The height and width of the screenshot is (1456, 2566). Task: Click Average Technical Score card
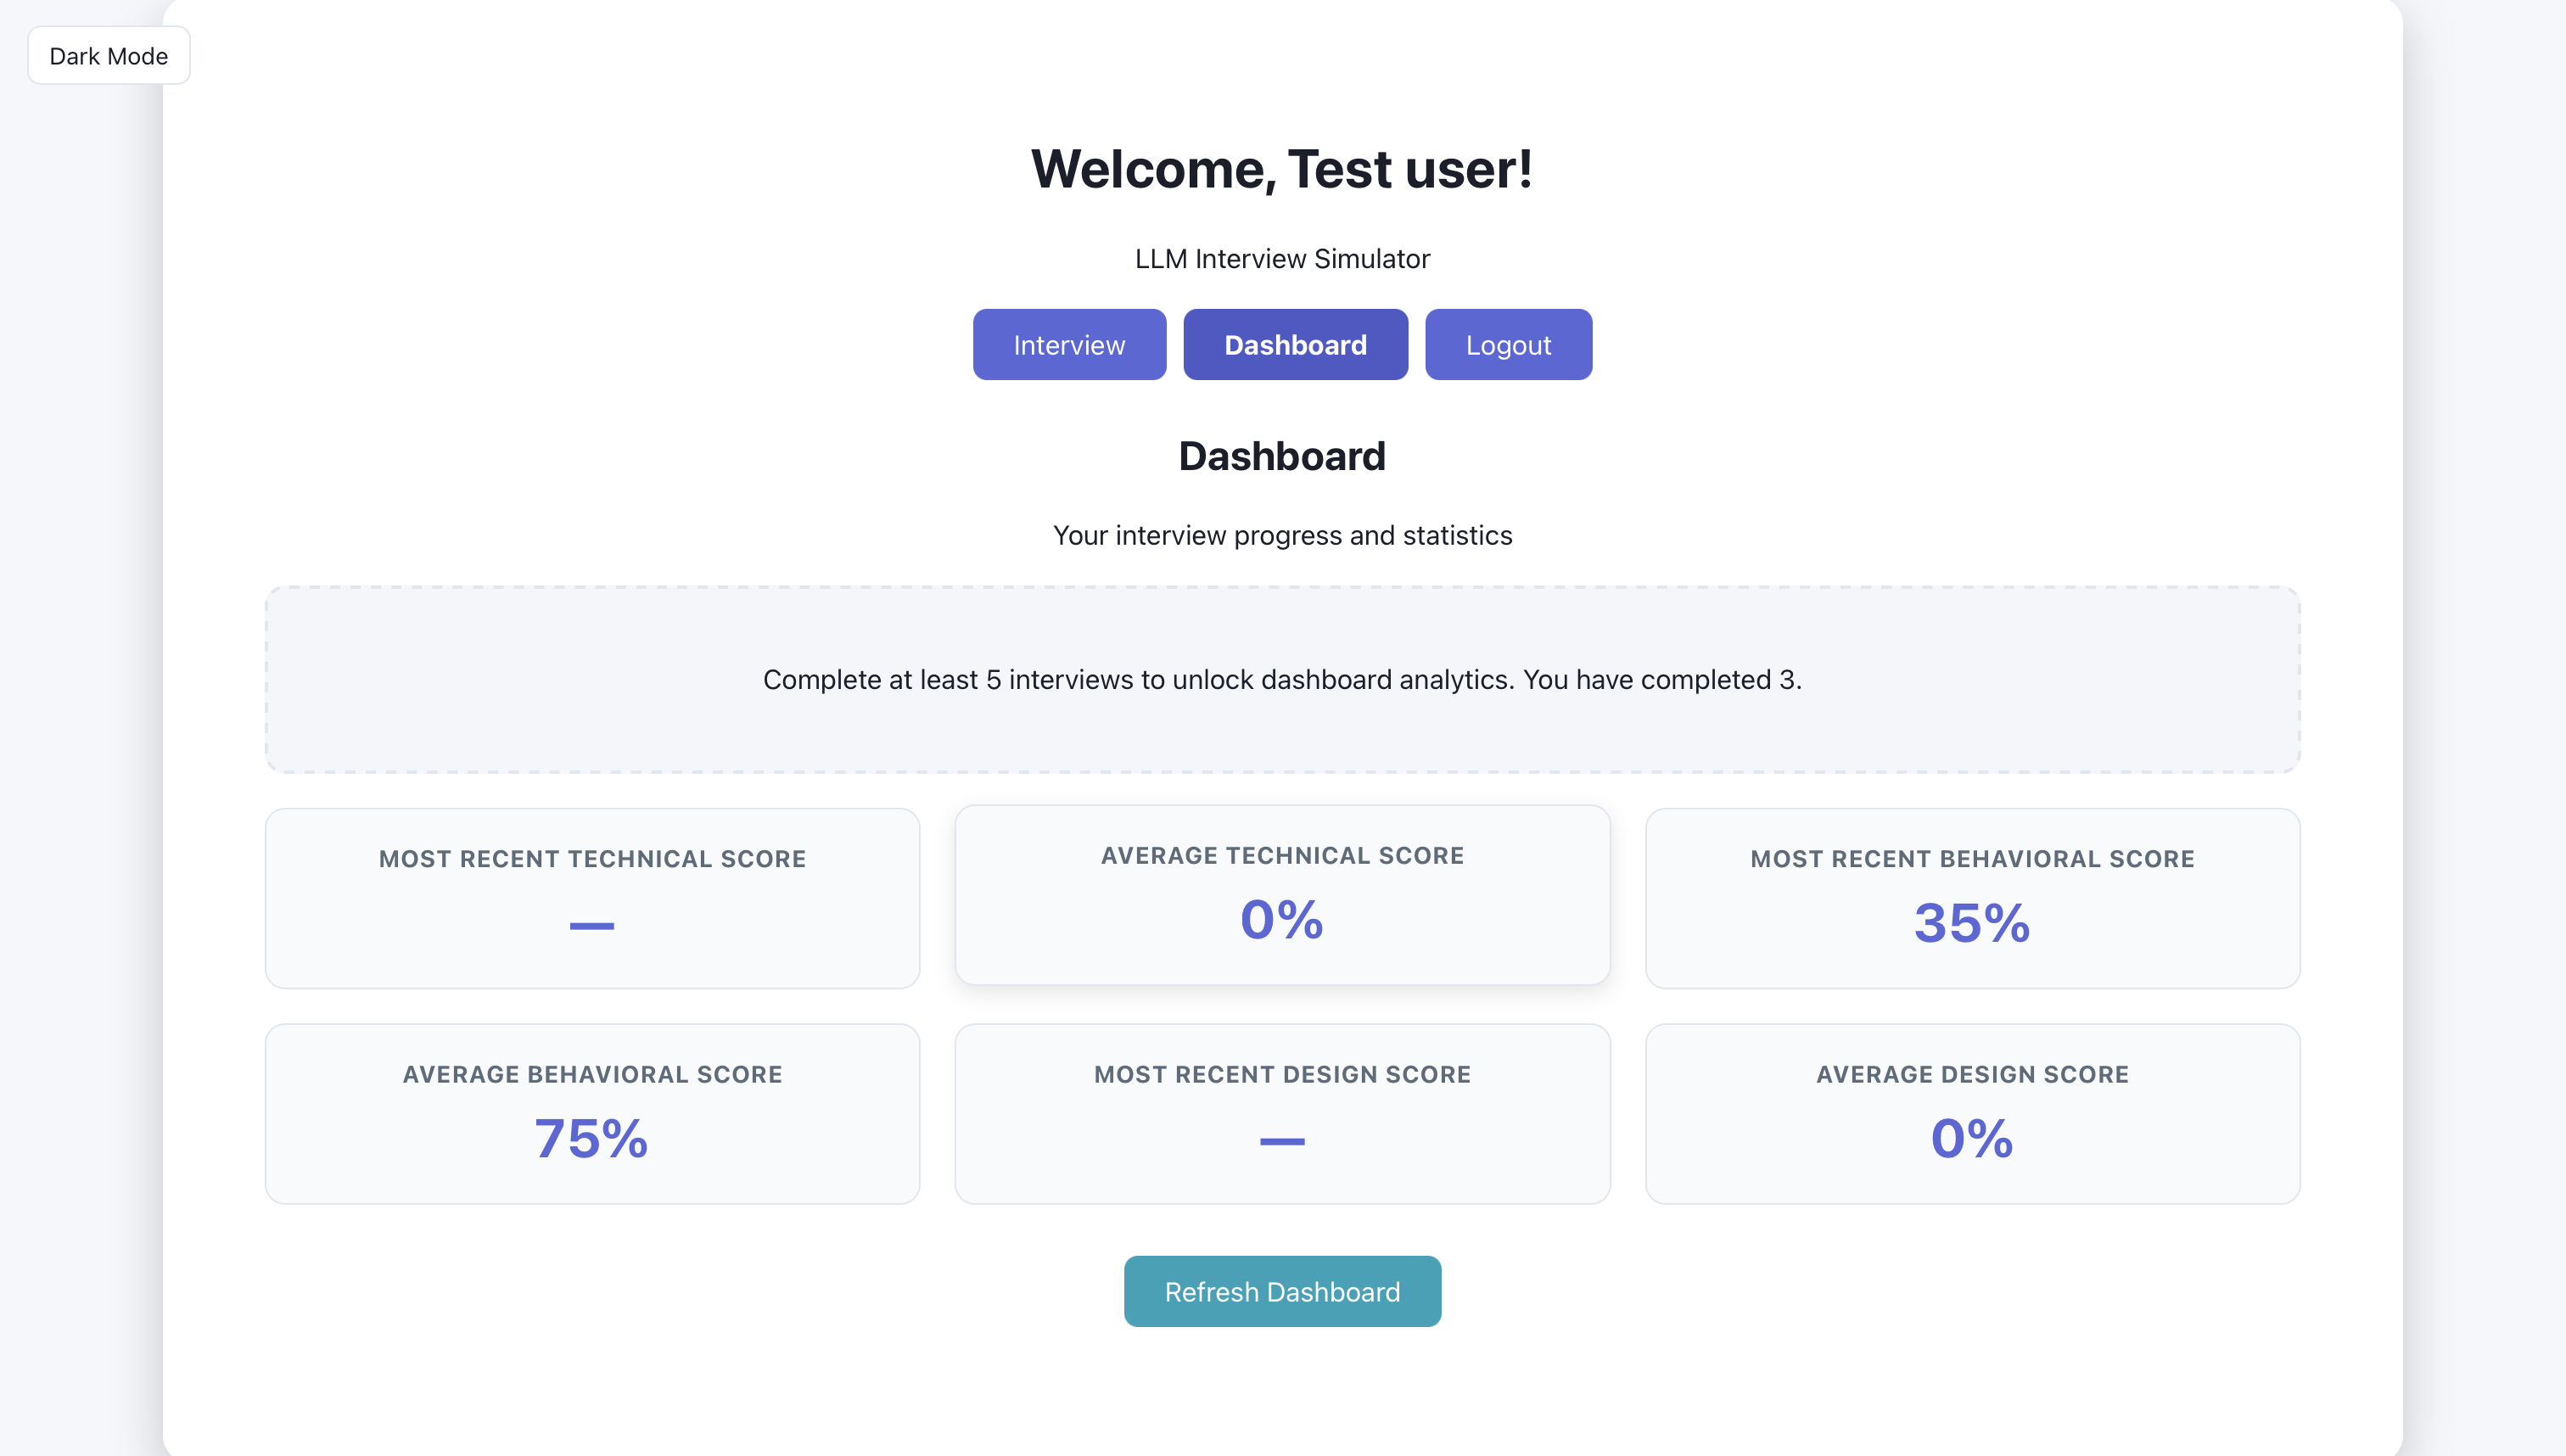coord(1281,894)
